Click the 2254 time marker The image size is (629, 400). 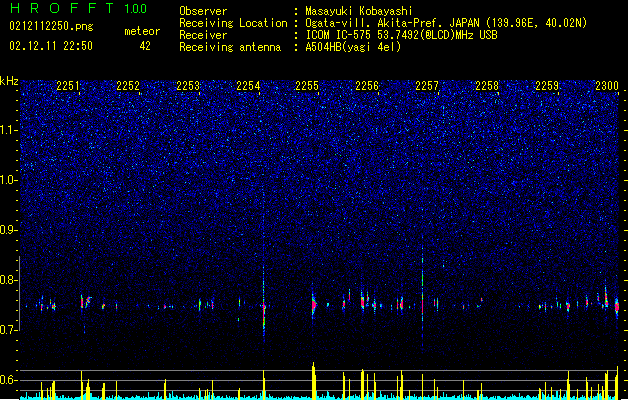pyautogui.click(x=248, y=86)
